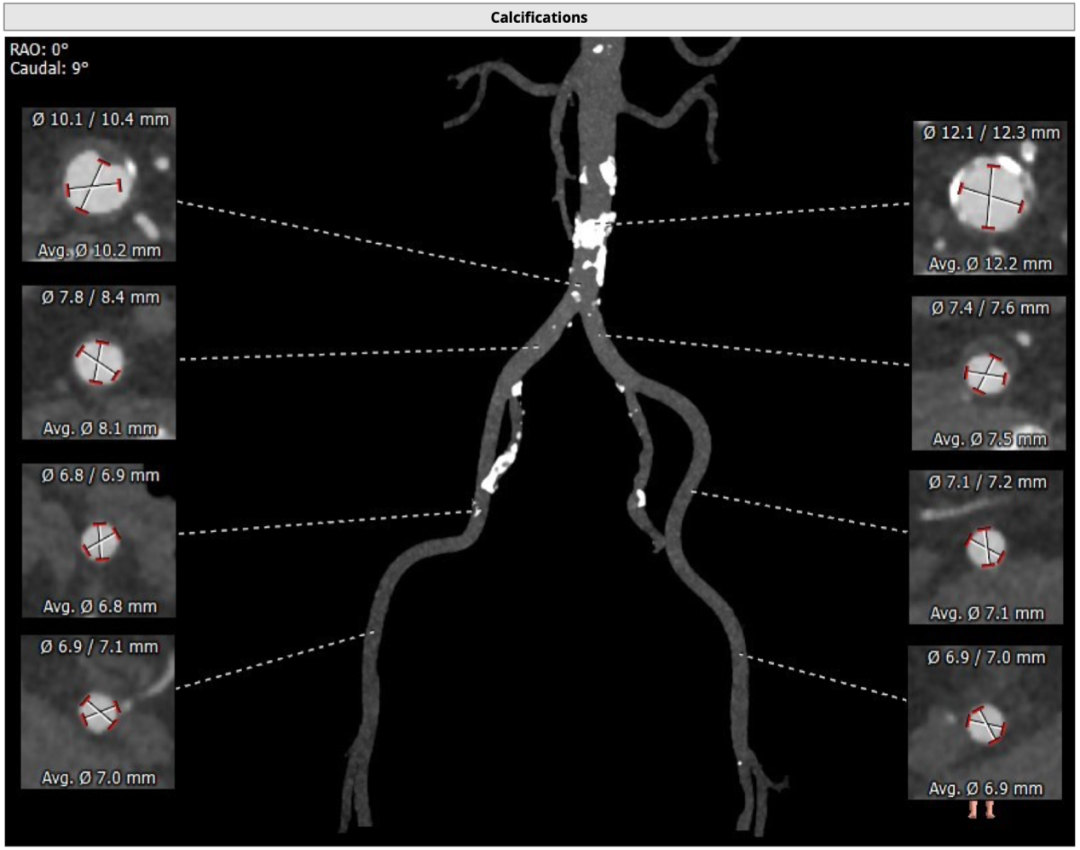Click the Ø 6.9 / 7.0 mm measurement text
1080x850 pixels.
coord(985,657)
